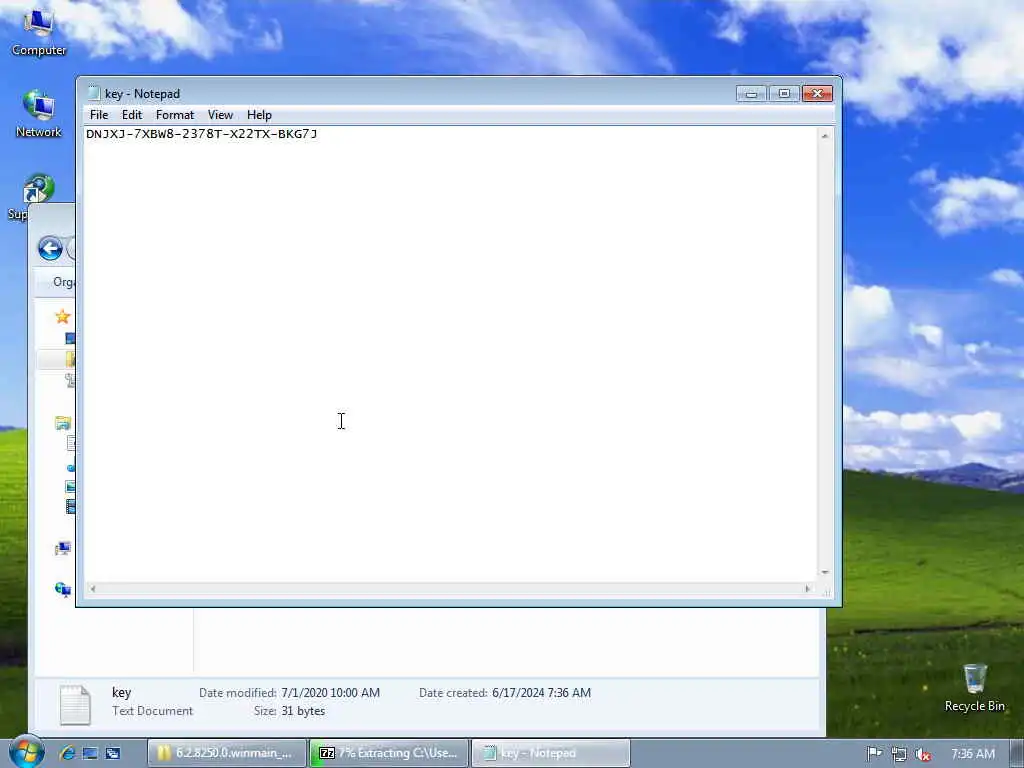Open the Windows Start menu
This screenshot has width=1024, height=768.
(26, 752)
